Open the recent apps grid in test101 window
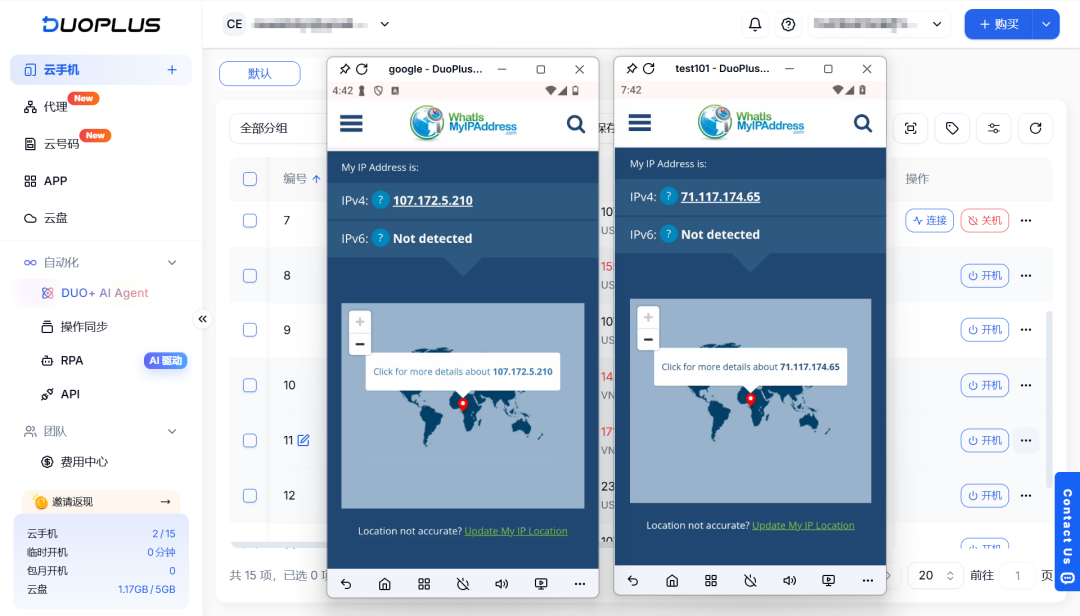1080x616 pixels. (x=711, y=581)
